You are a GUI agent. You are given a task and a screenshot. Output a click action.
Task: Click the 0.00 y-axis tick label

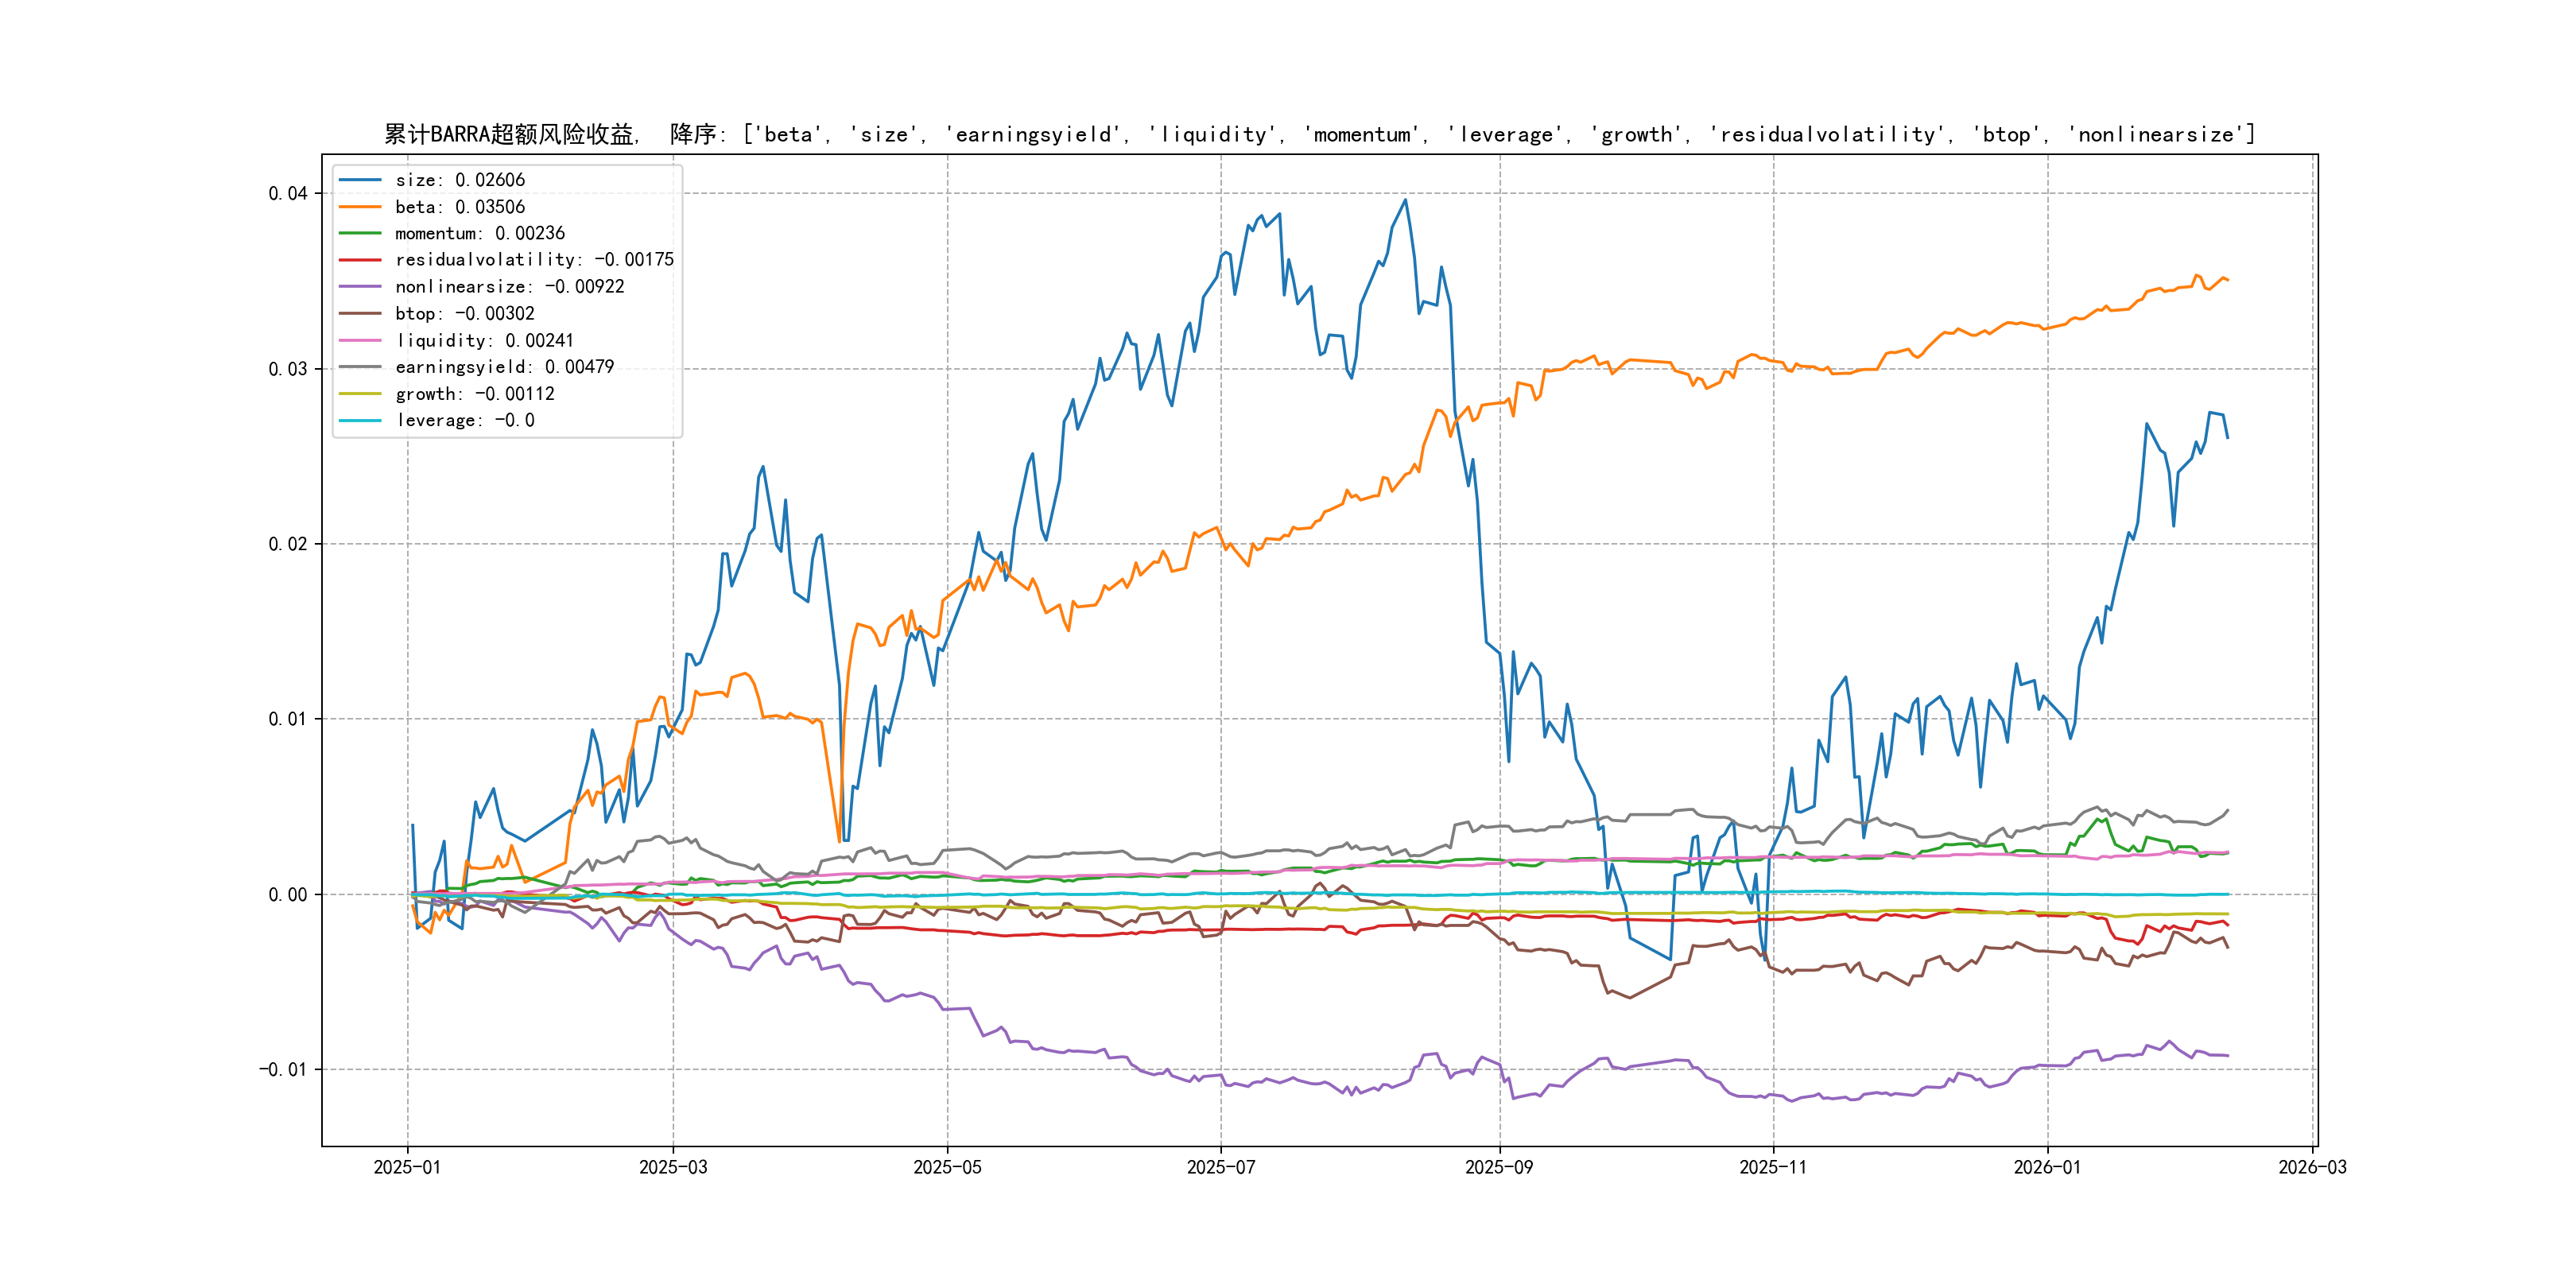(287, 894)
